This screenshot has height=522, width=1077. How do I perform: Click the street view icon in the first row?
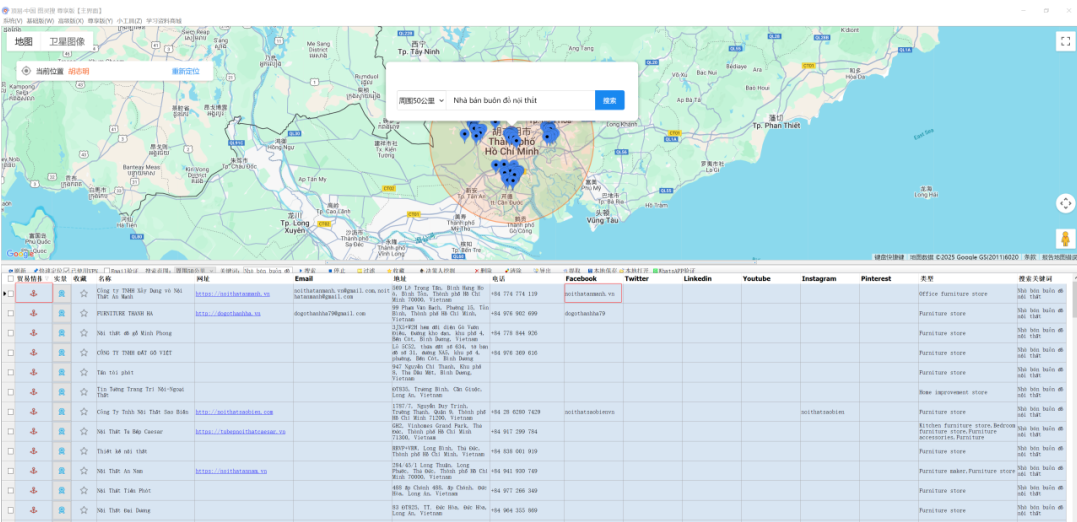(61, 294)
